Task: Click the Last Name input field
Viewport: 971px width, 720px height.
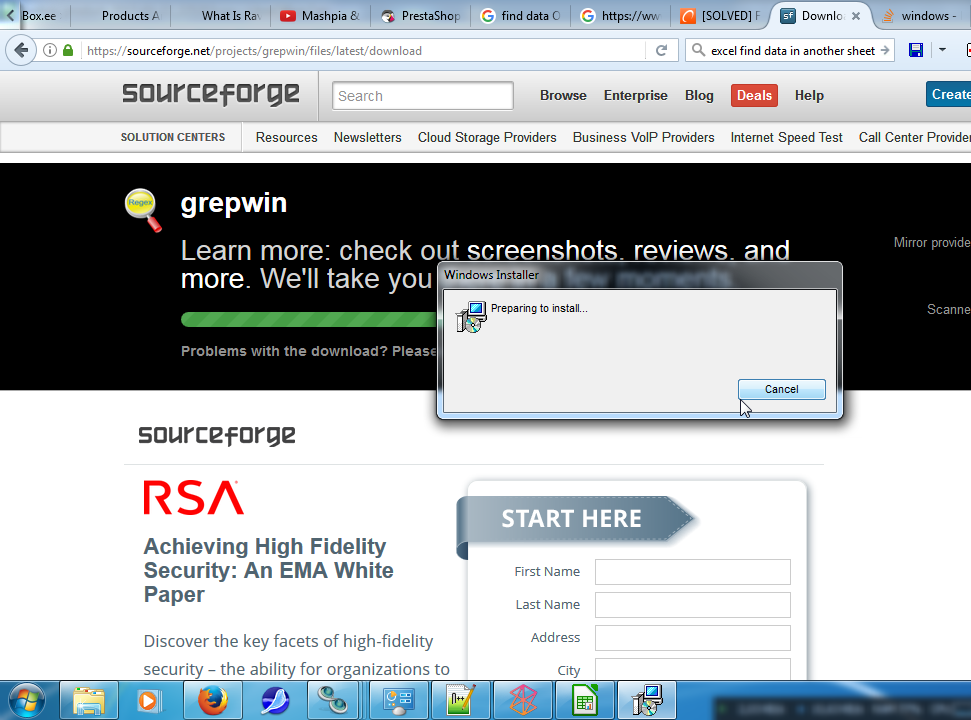Action: 693,605
